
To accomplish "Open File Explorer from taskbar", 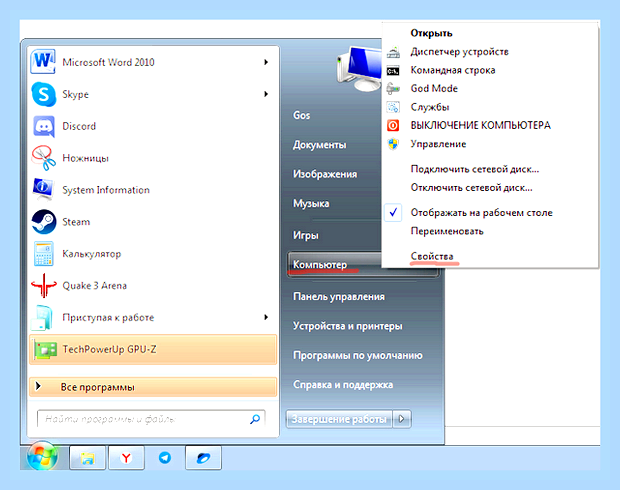I will (x=88, y=458).
